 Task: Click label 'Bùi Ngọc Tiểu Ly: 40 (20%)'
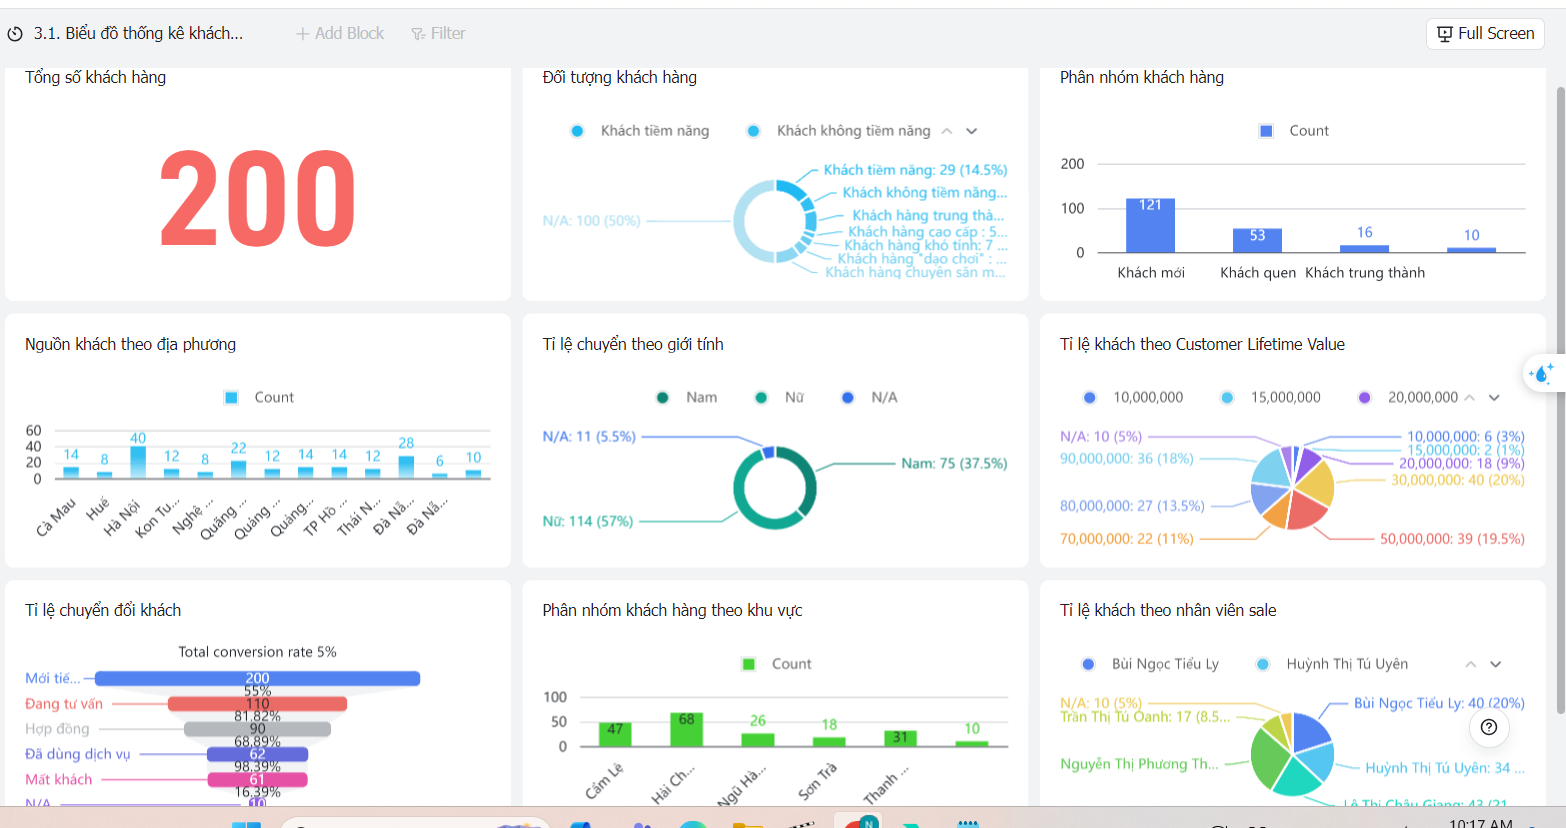click(x=1439, y=703)
